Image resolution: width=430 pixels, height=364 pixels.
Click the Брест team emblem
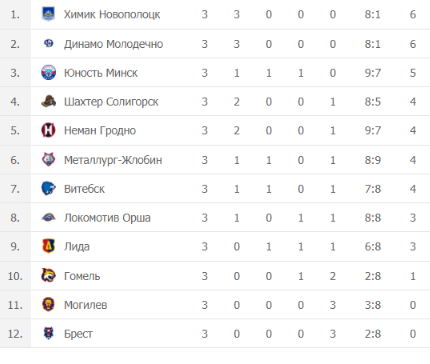48,333
